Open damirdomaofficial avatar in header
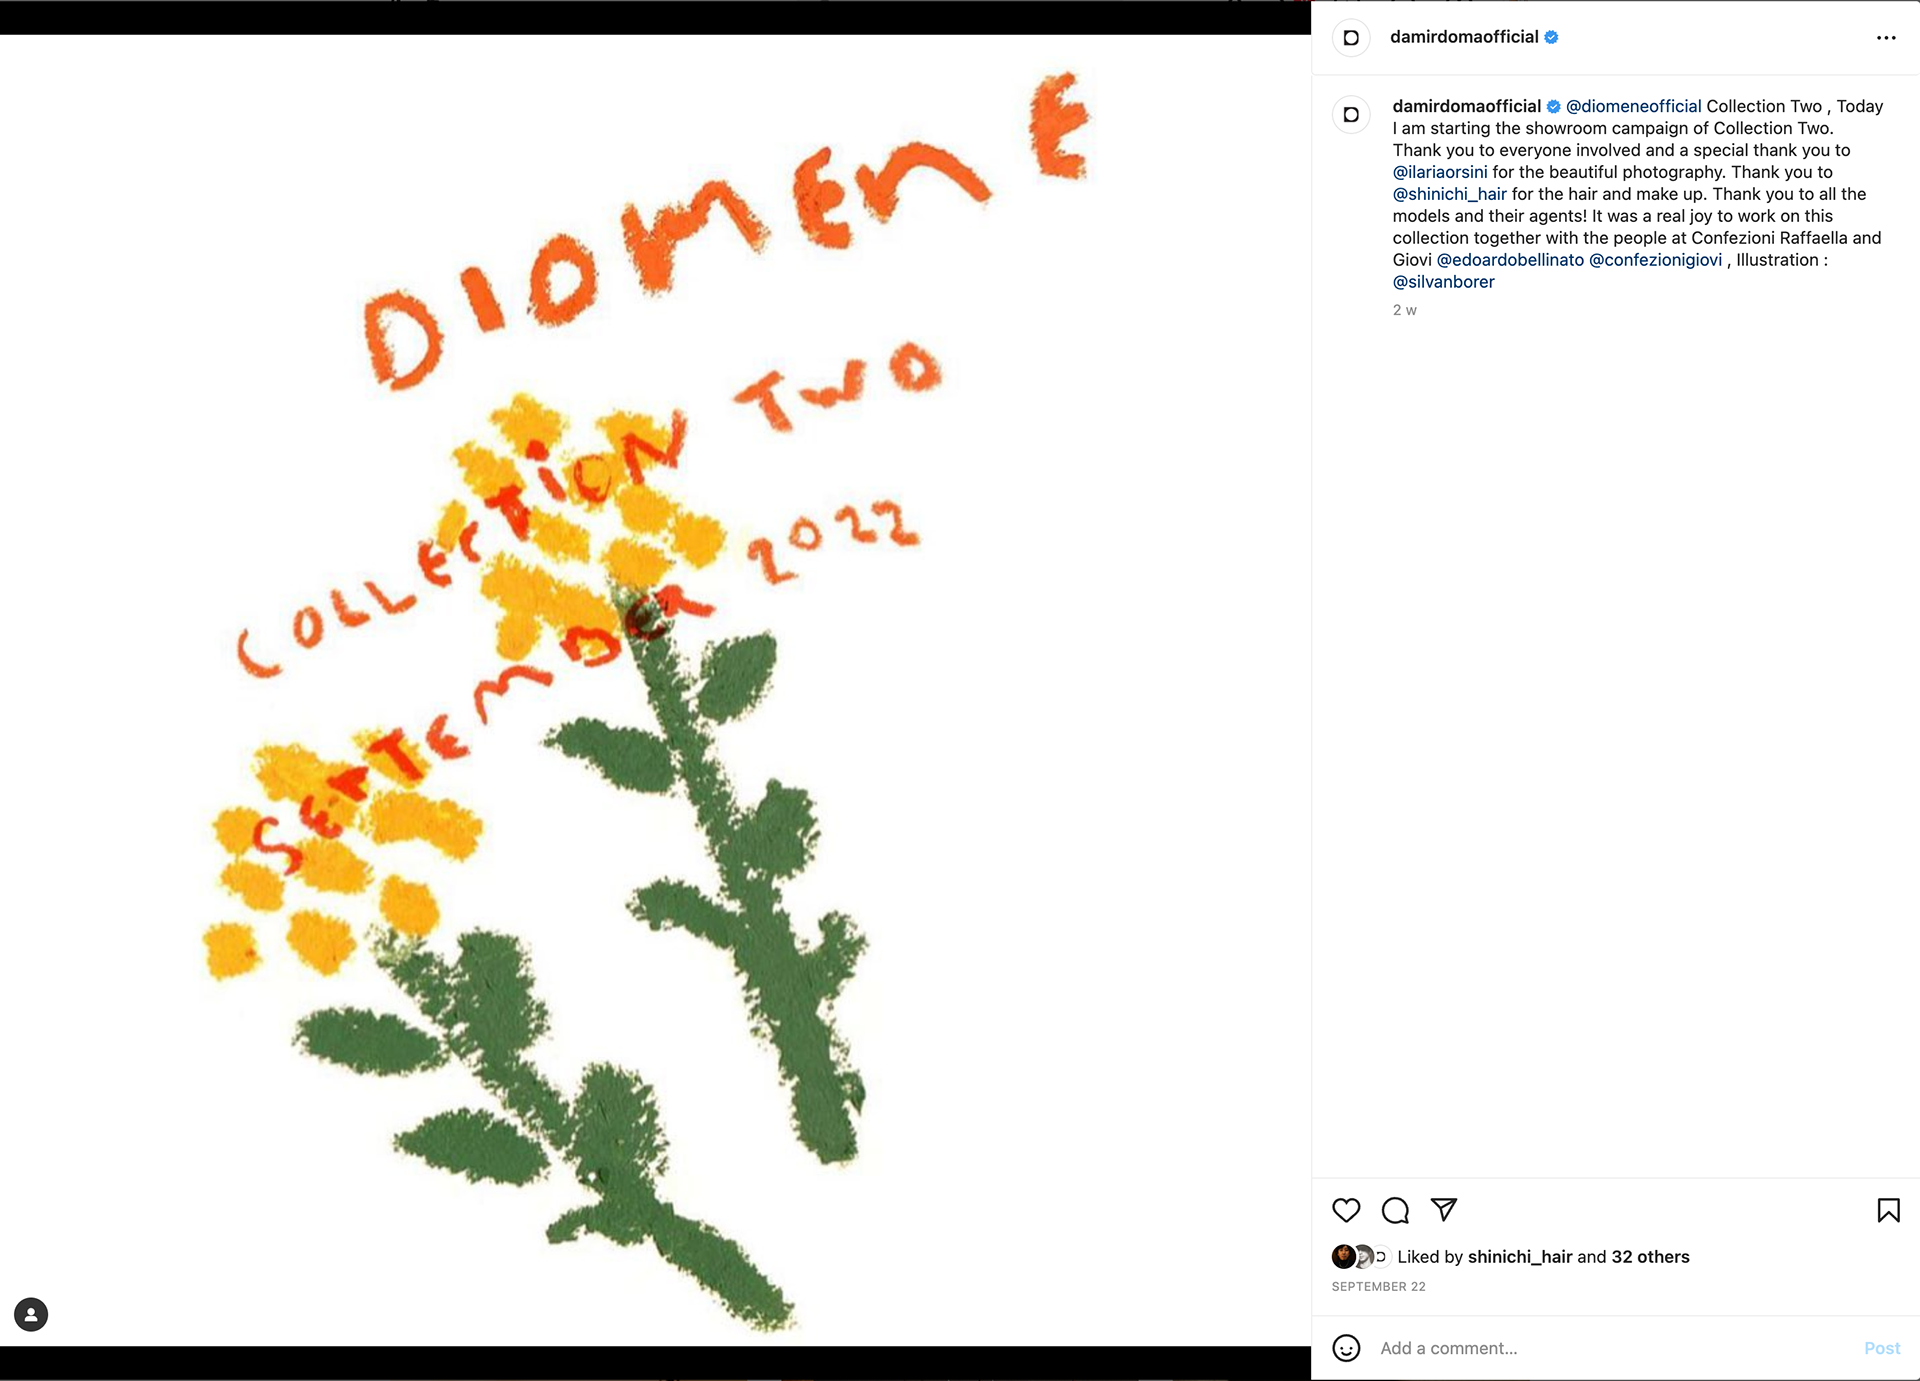Image resolution: width=1920 pixels, height=1381 pixels. [1351, 38]
